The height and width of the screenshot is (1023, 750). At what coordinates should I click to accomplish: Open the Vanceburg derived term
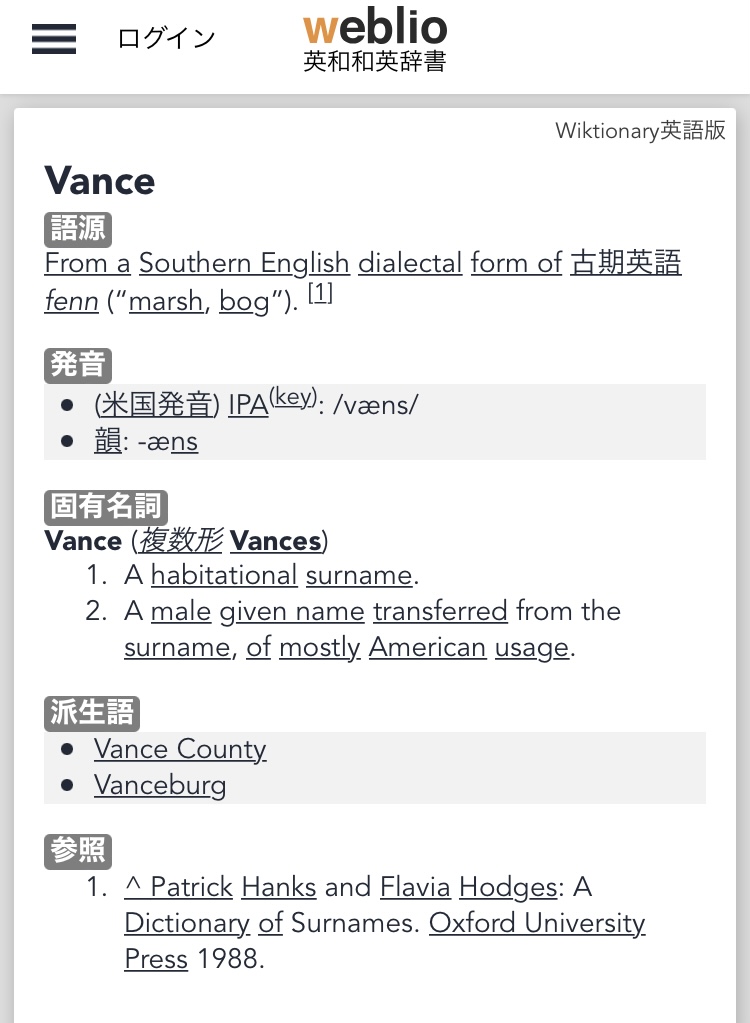(x=160, y=785)
